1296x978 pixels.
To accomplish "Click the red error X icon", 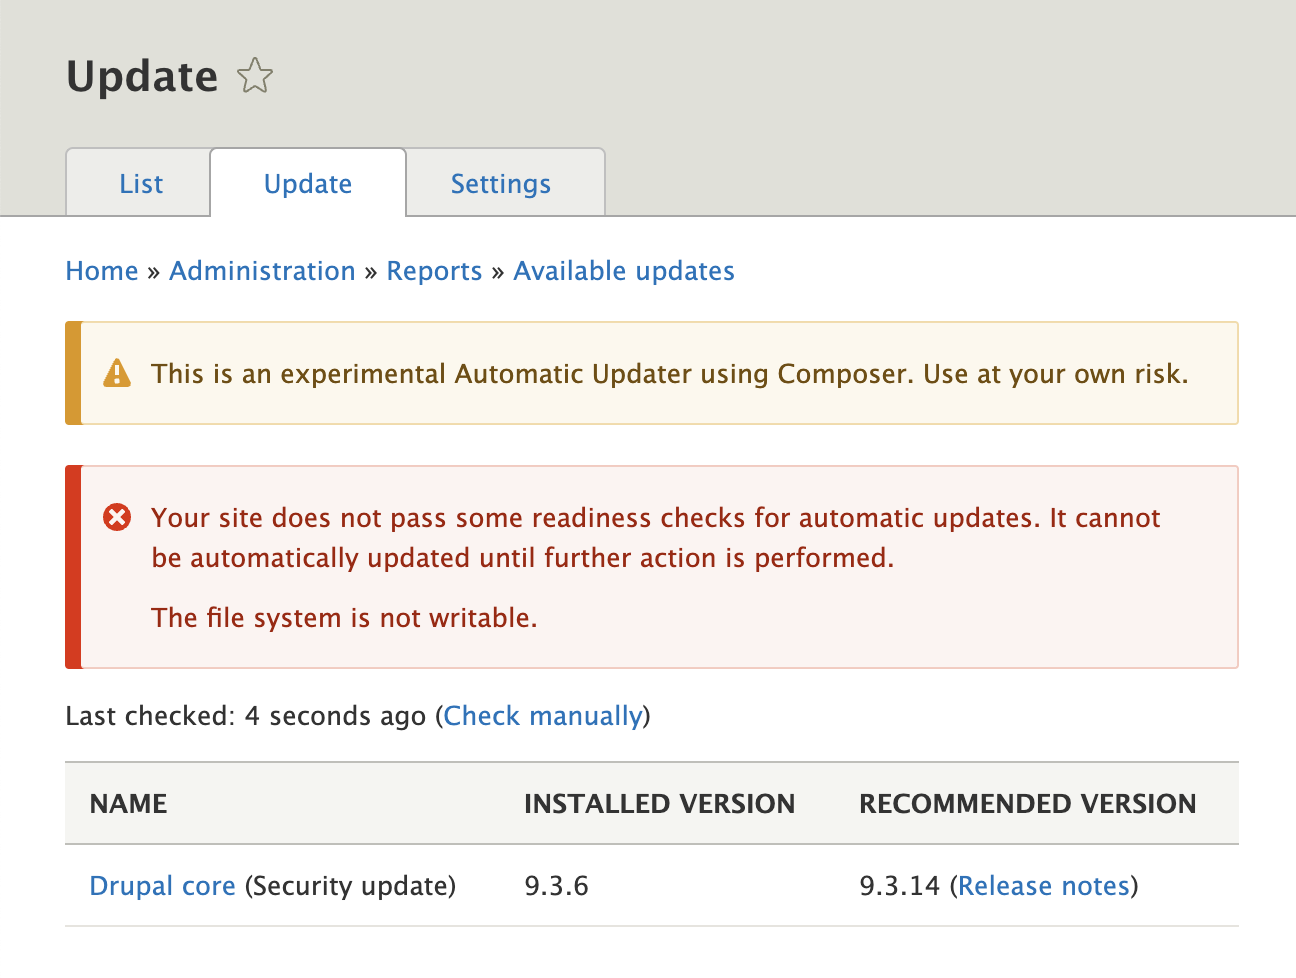I will (117, 518).
